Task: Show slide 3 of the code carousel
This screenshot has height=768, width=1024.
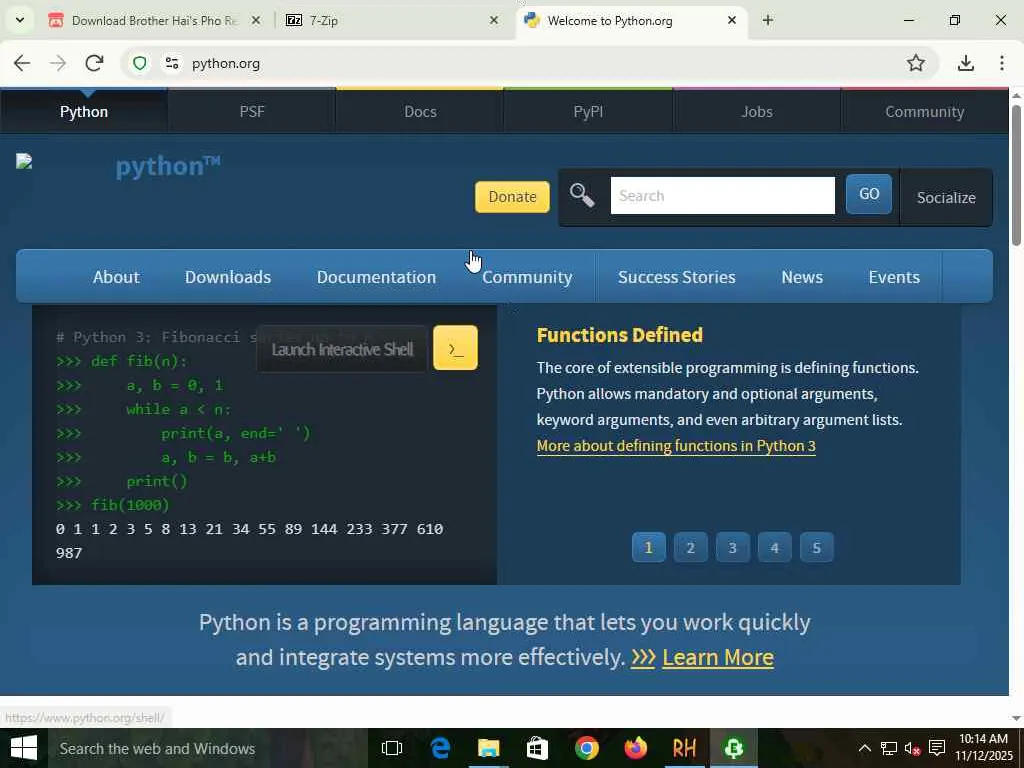Action: point(732,547)
